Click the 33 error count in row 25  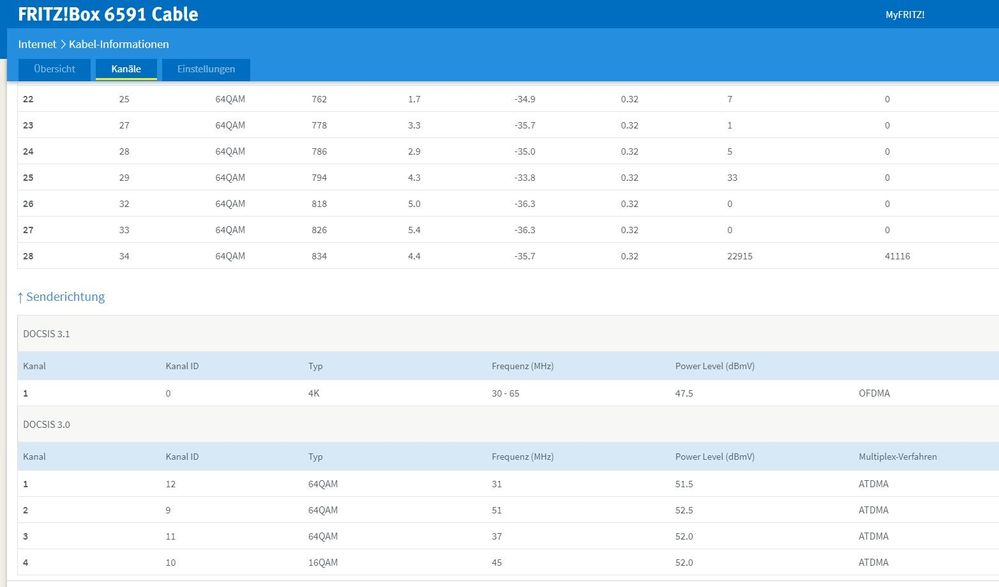pos(732,178)
